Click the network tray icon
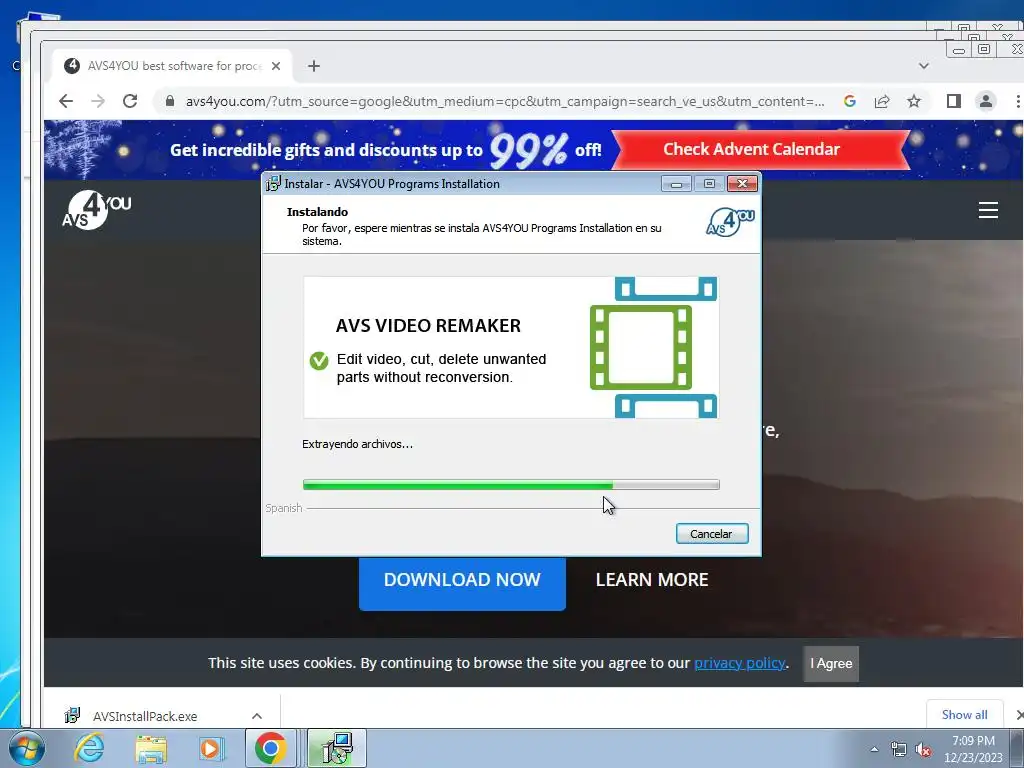Image resolution: width=1024 pixels, height=768 pixels. click(x=899, y=749)
